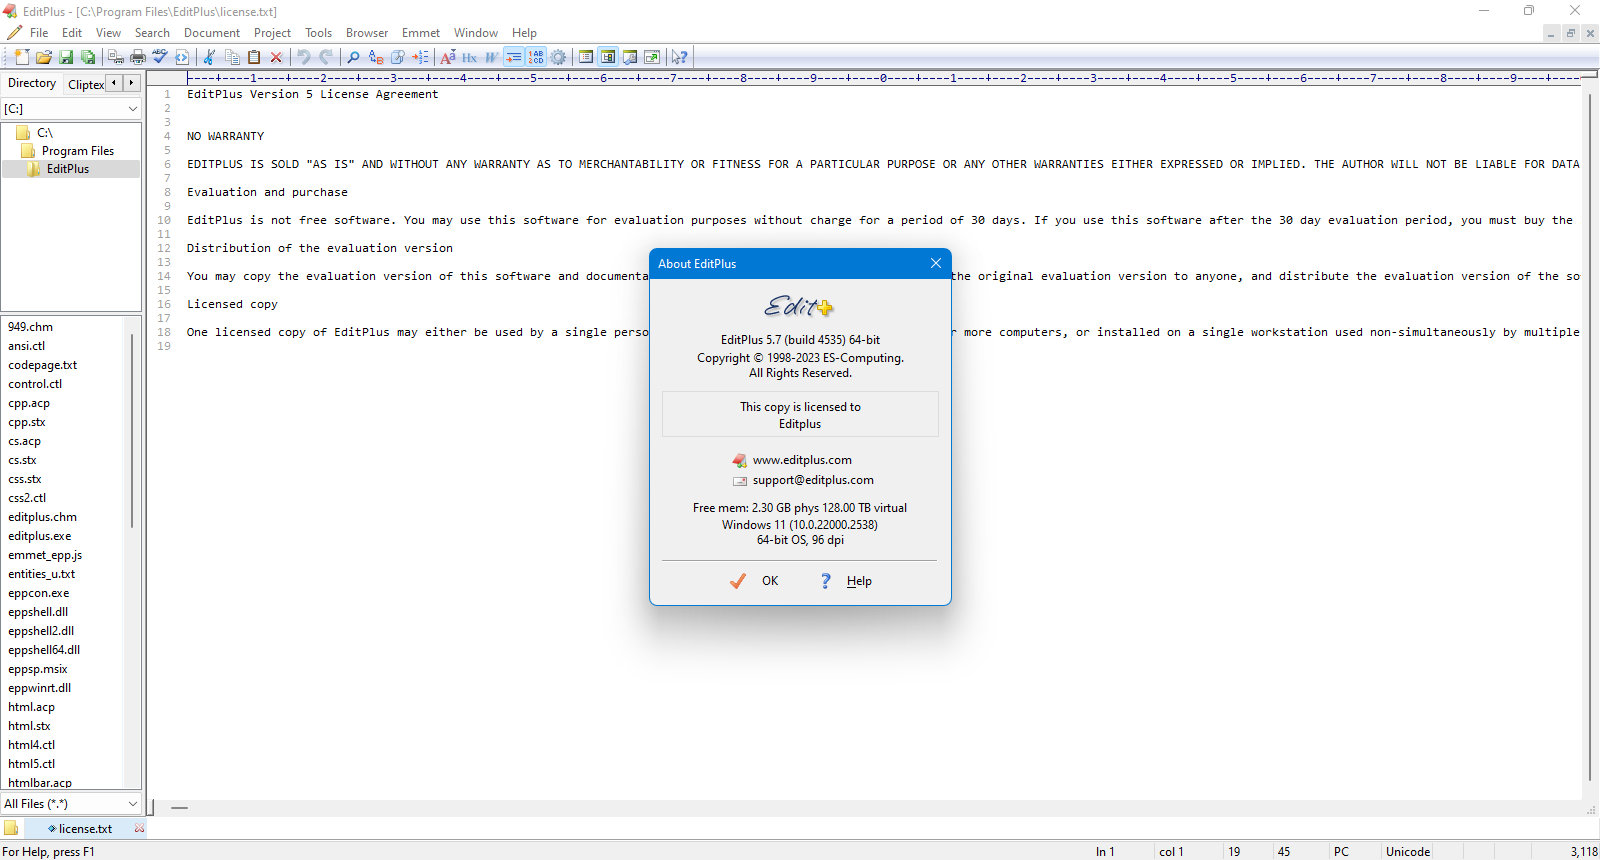This screenshot has height=860, width=1600.
Task: Open Print Preview from the toolbar
Action: pyautogui.click(x=116, y=57)
